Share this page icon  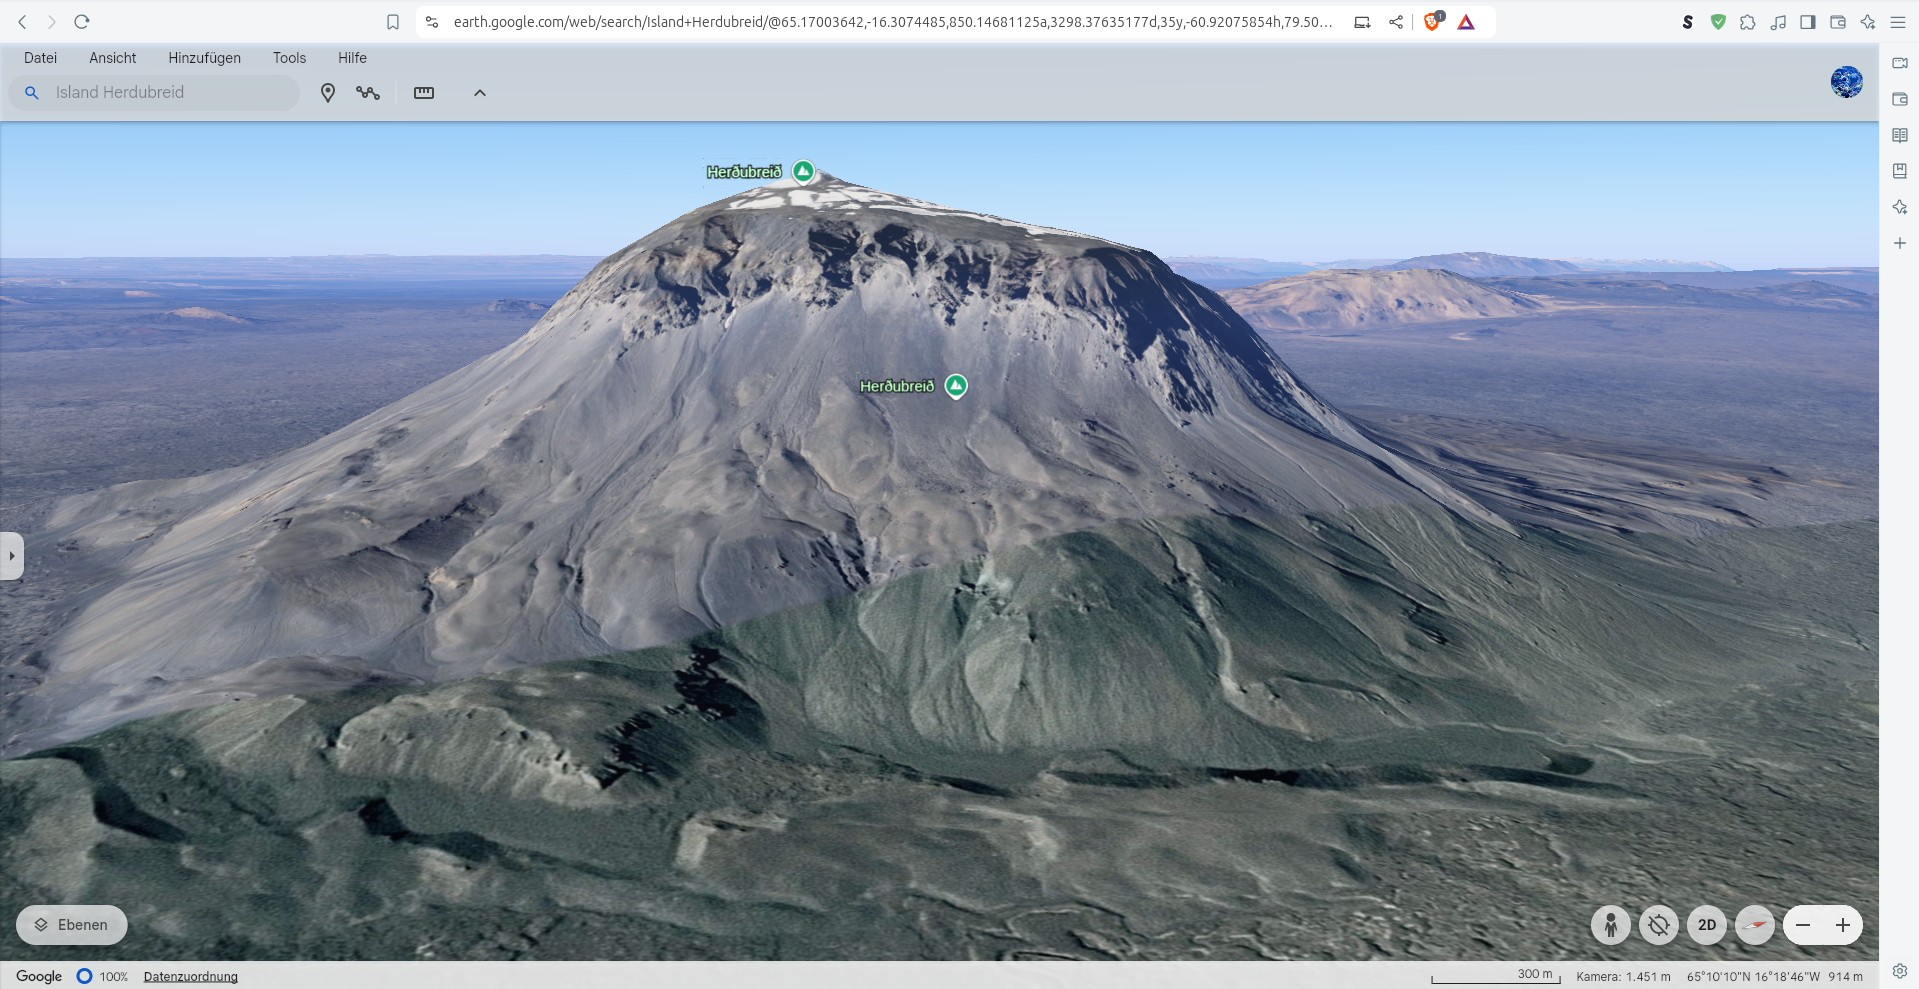click(1396, 22)
